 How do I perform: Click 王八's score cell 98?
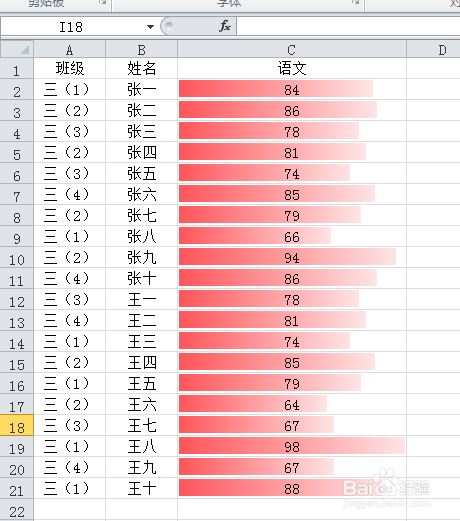click(x=292, y=447)
